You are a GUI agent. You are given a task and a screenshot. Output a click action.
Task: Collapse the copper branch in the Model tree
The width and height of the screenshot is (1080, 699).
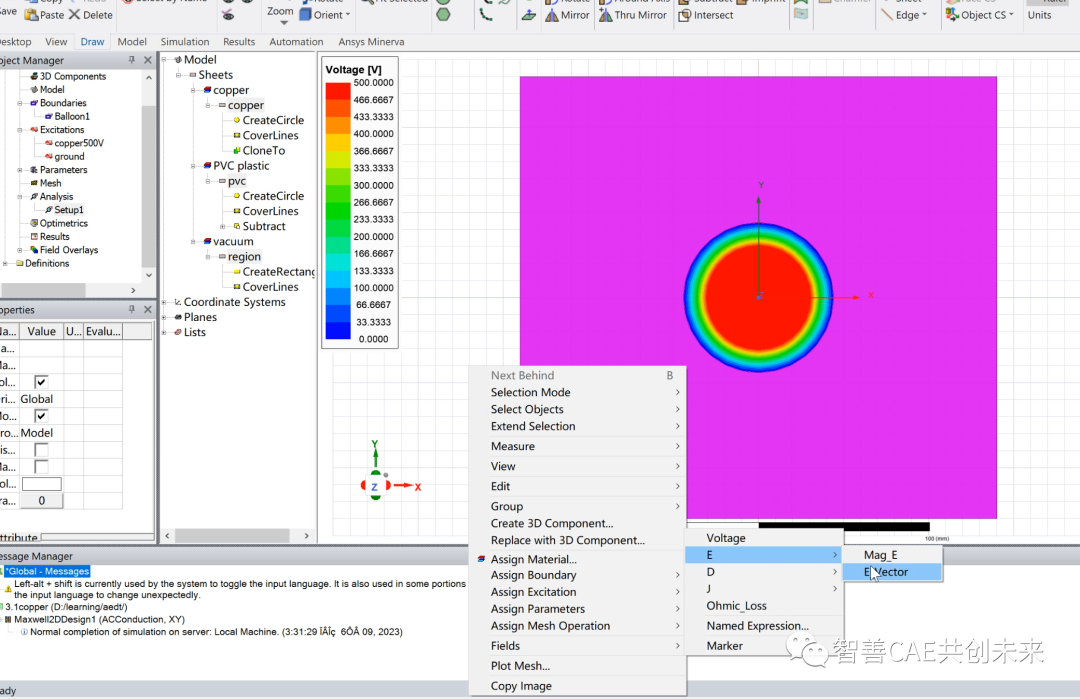click(x=192, y=90)
